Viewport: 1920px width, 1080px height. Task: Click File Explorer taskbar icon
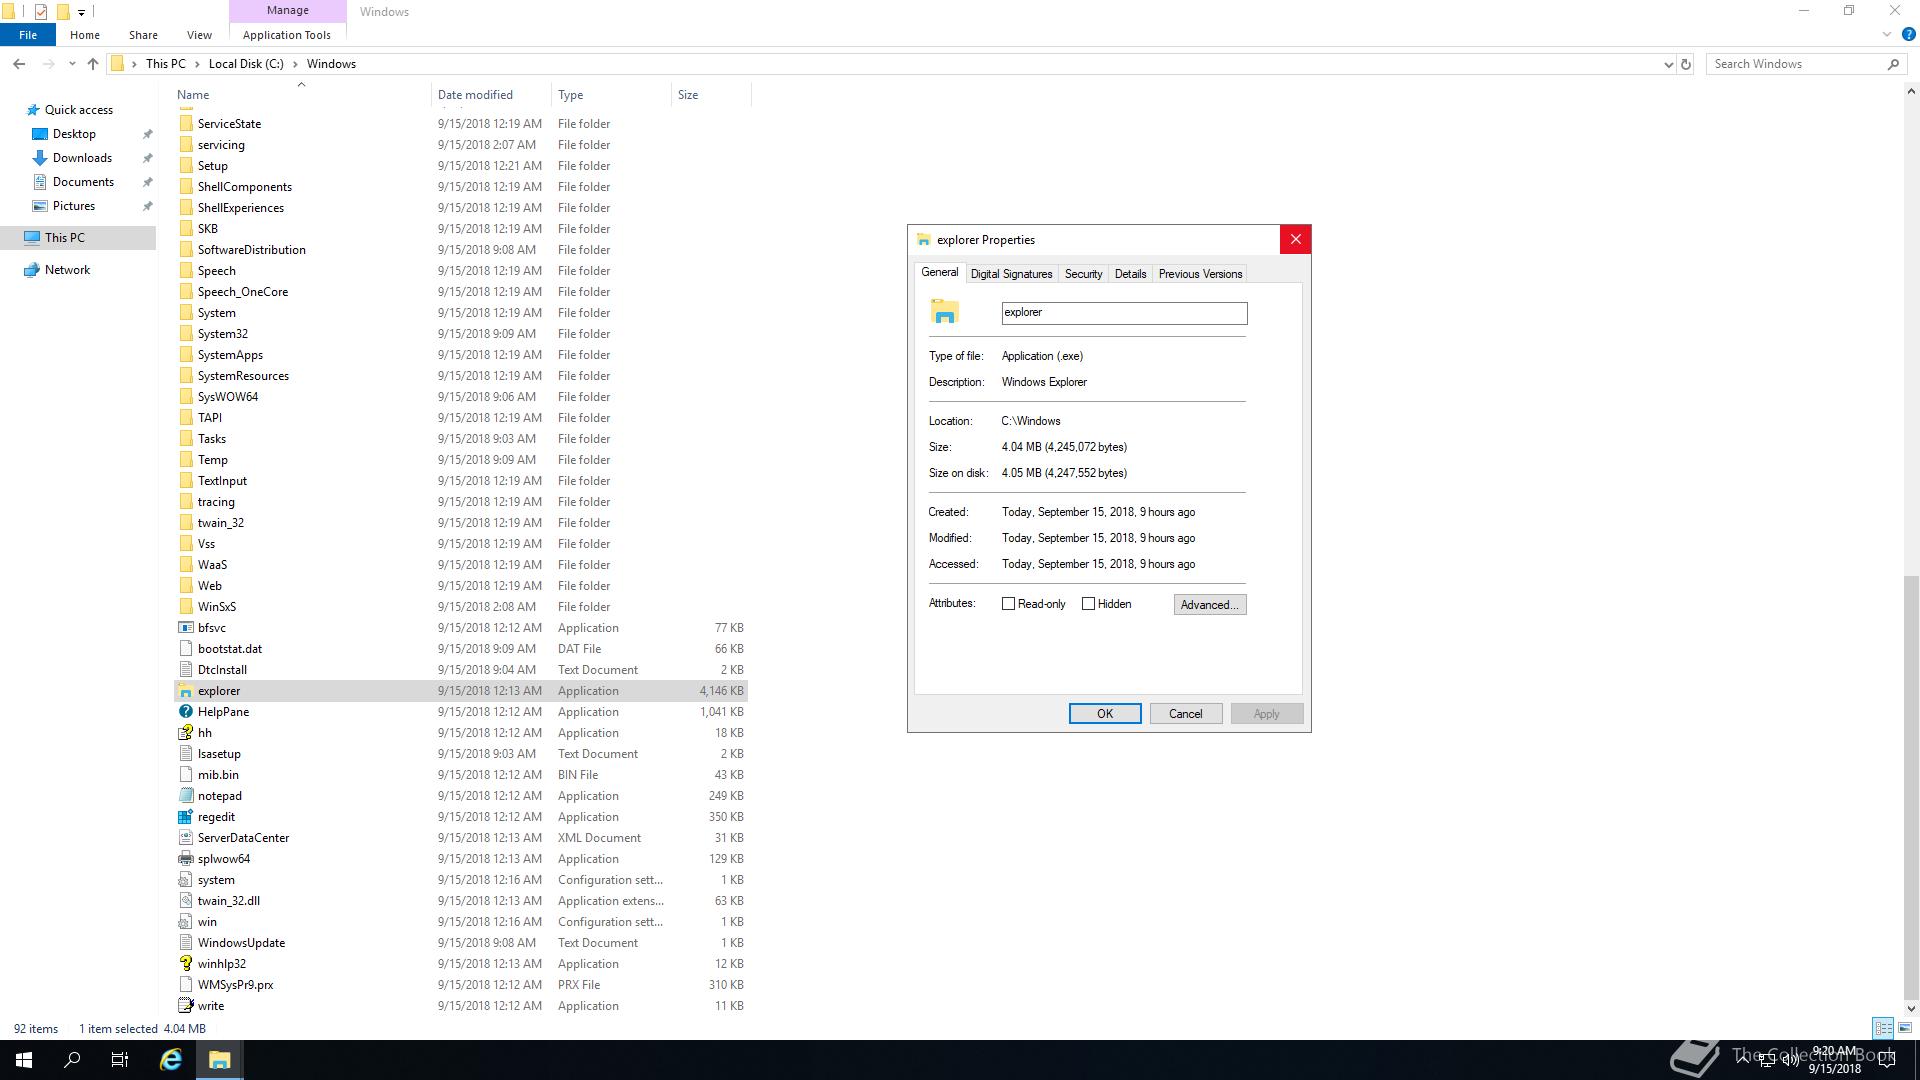[x=219, y=1060]
